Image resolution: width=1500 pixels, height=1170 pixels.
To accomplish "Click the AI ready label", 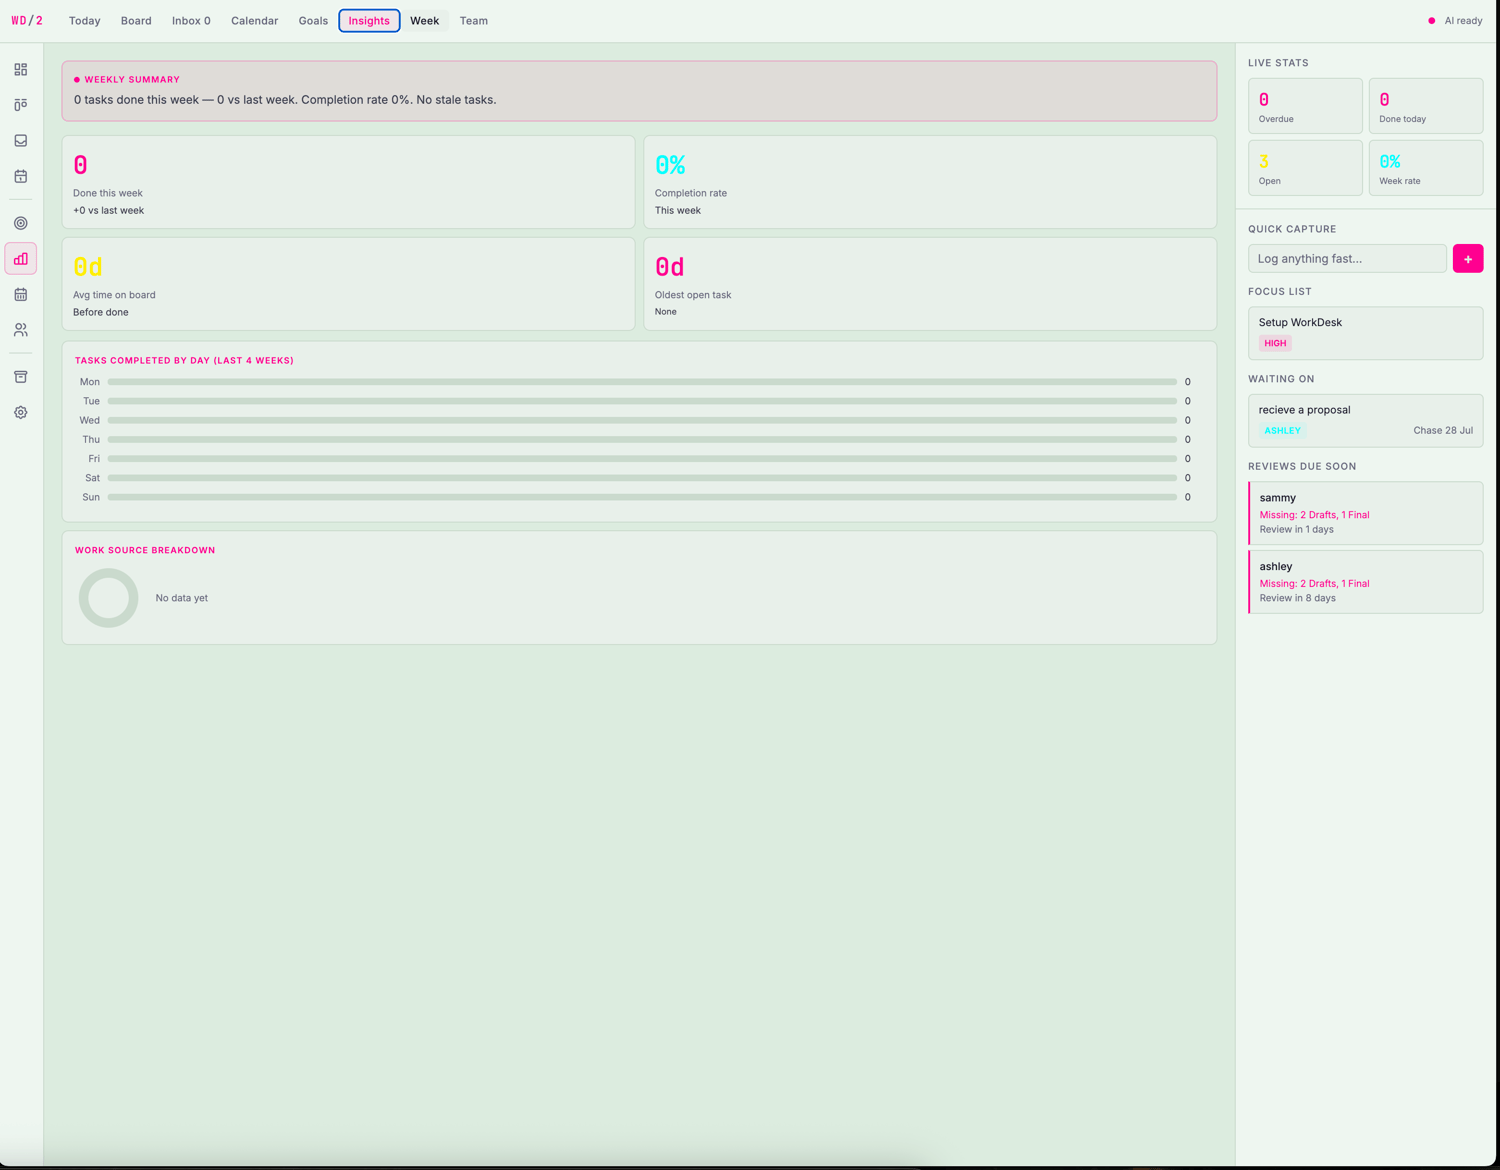I will tap(1463, 21).
